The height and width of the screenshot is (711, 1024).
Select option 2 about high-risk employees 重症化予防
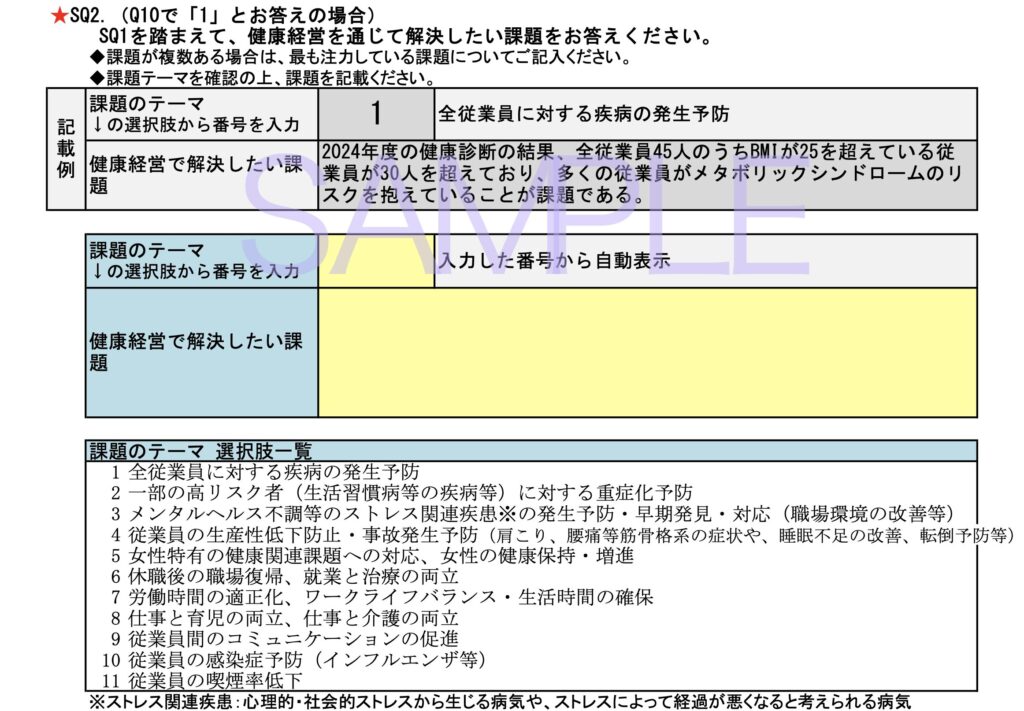tap(401, 492)
